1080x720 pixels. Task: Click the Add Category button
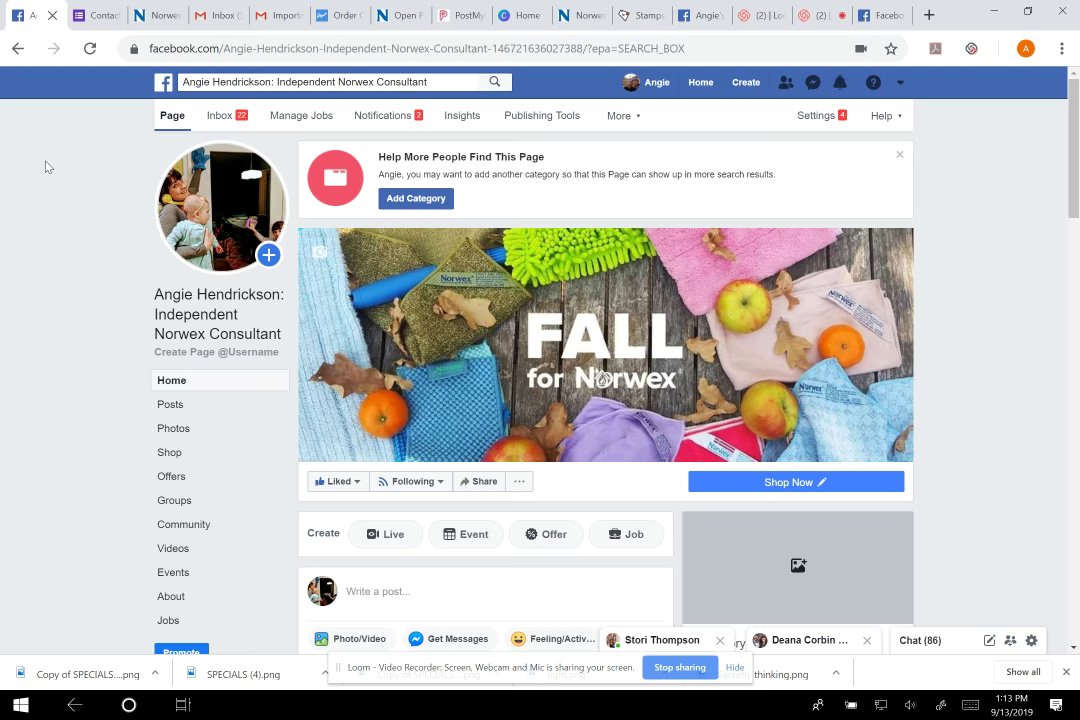pos(416,198)
